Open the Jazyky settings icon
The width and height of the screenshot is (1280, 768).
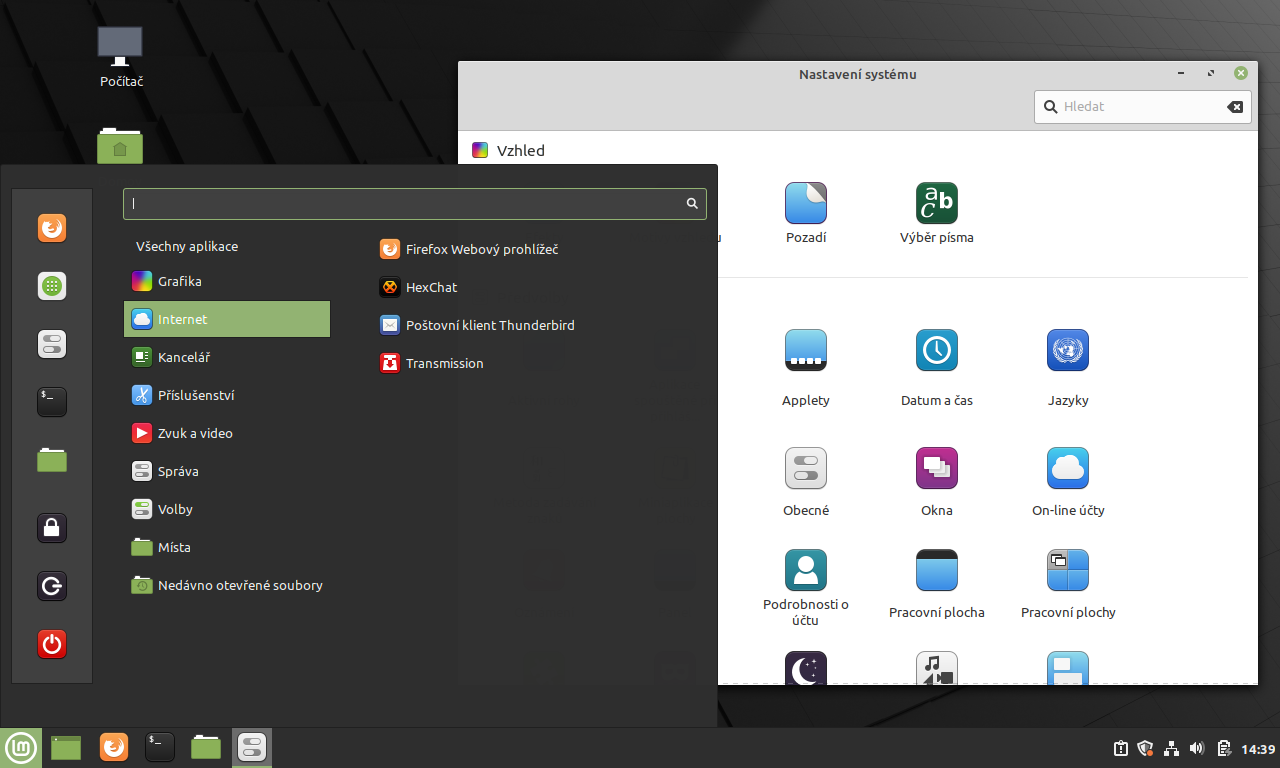click(1067, 350)
